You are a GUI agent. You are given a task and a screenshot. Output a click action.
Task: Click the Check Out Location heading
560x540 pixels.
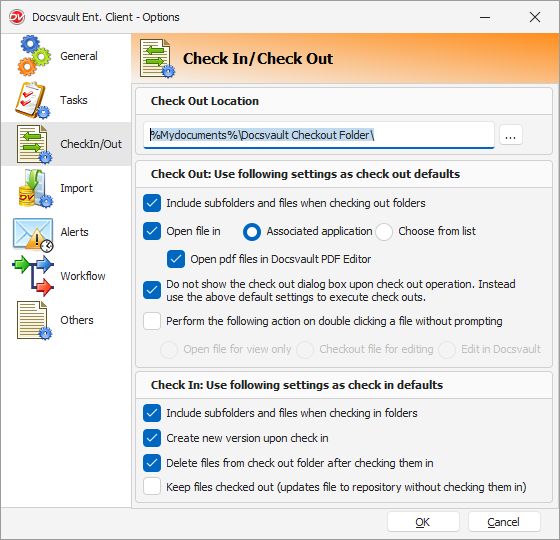click(205, 101)
